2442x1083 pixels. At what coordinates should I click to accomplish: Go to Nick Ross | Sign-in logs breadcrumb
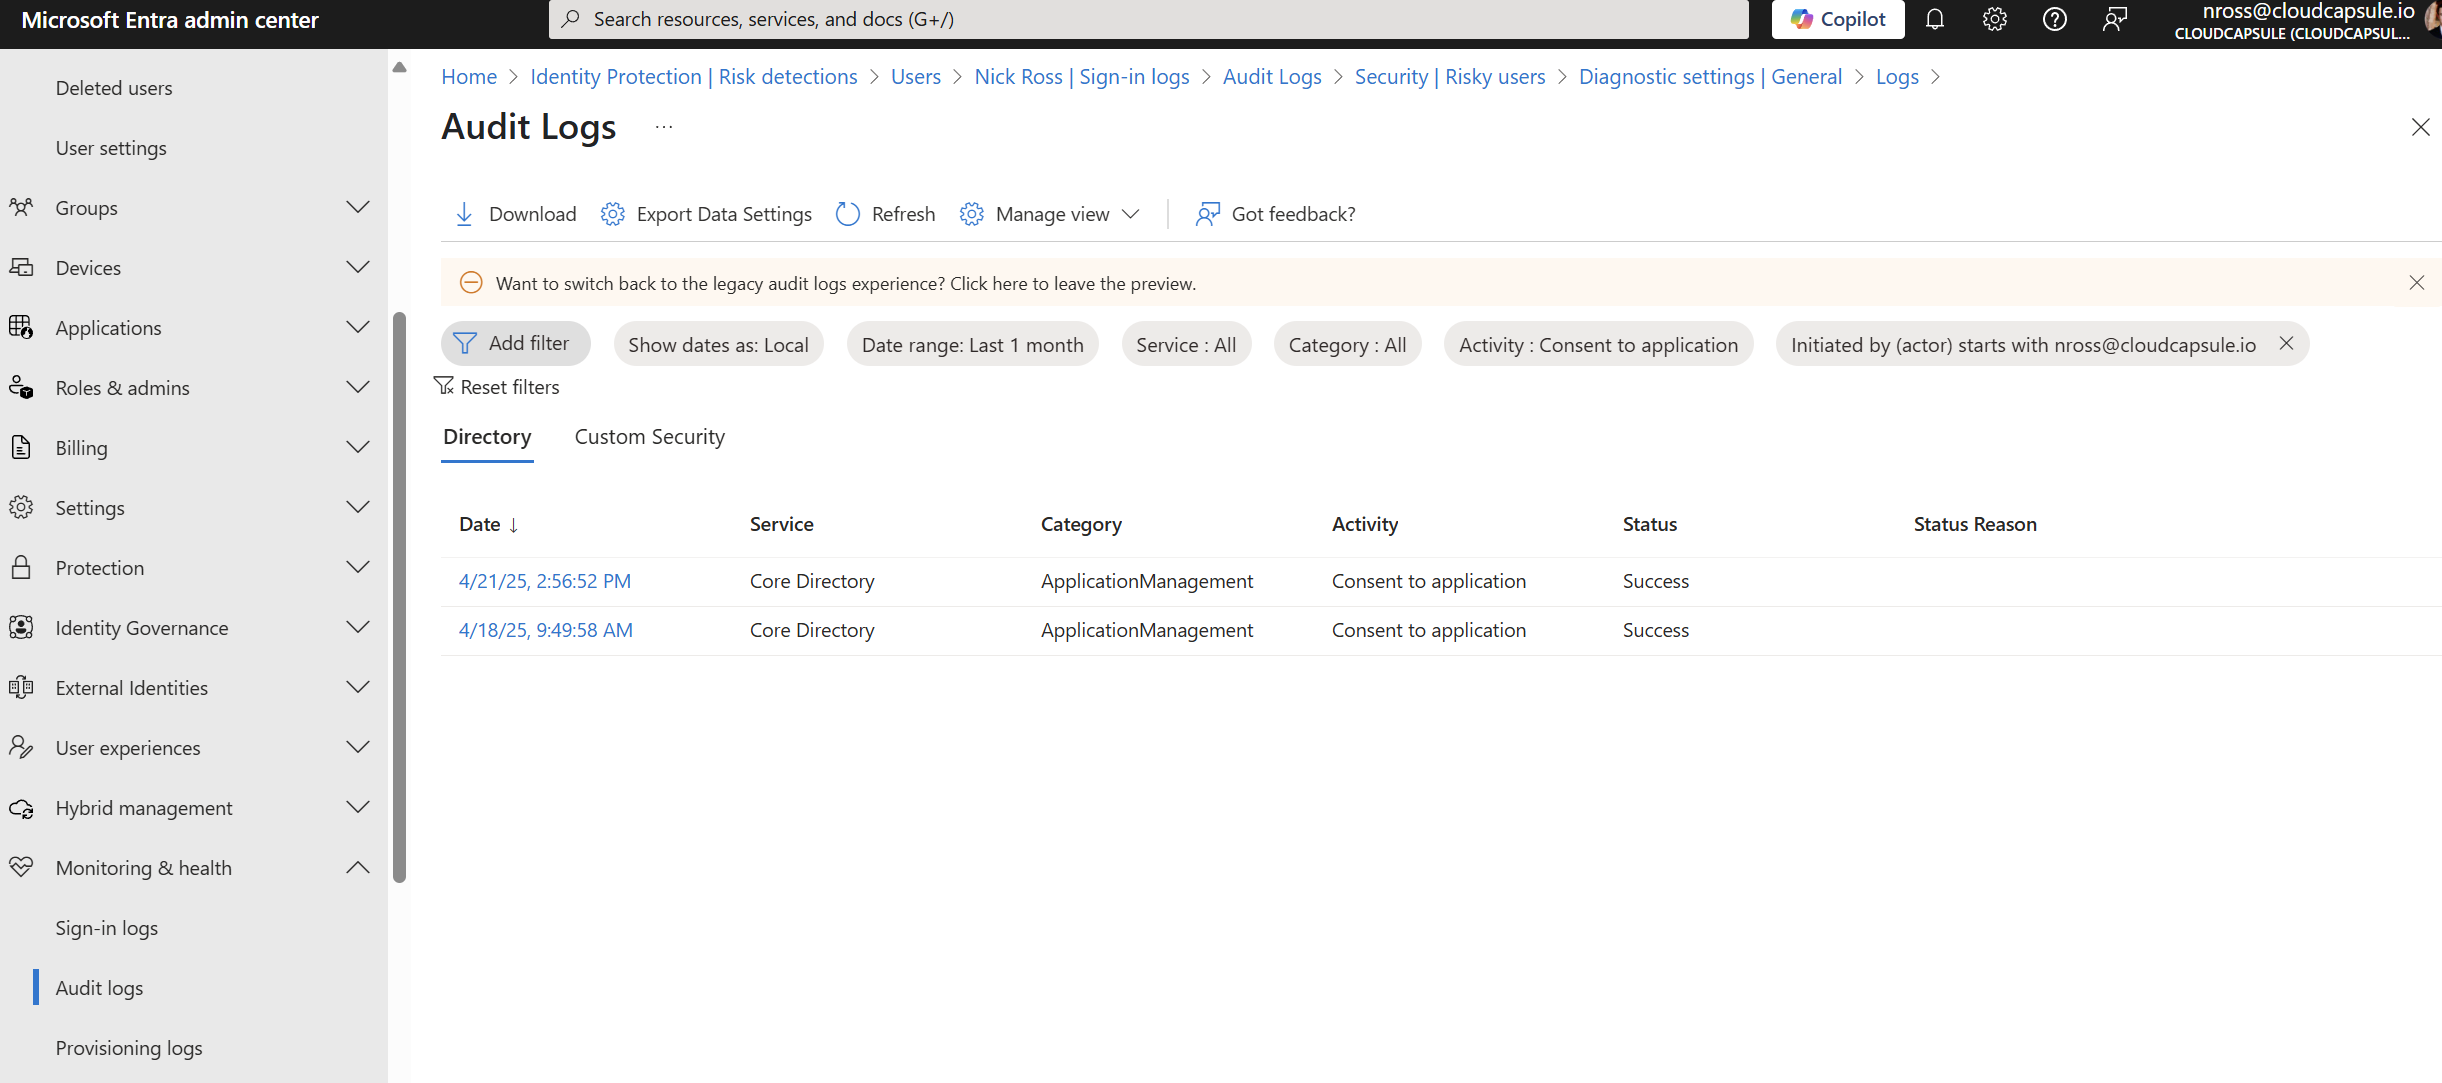click(x=1082, y=77)
